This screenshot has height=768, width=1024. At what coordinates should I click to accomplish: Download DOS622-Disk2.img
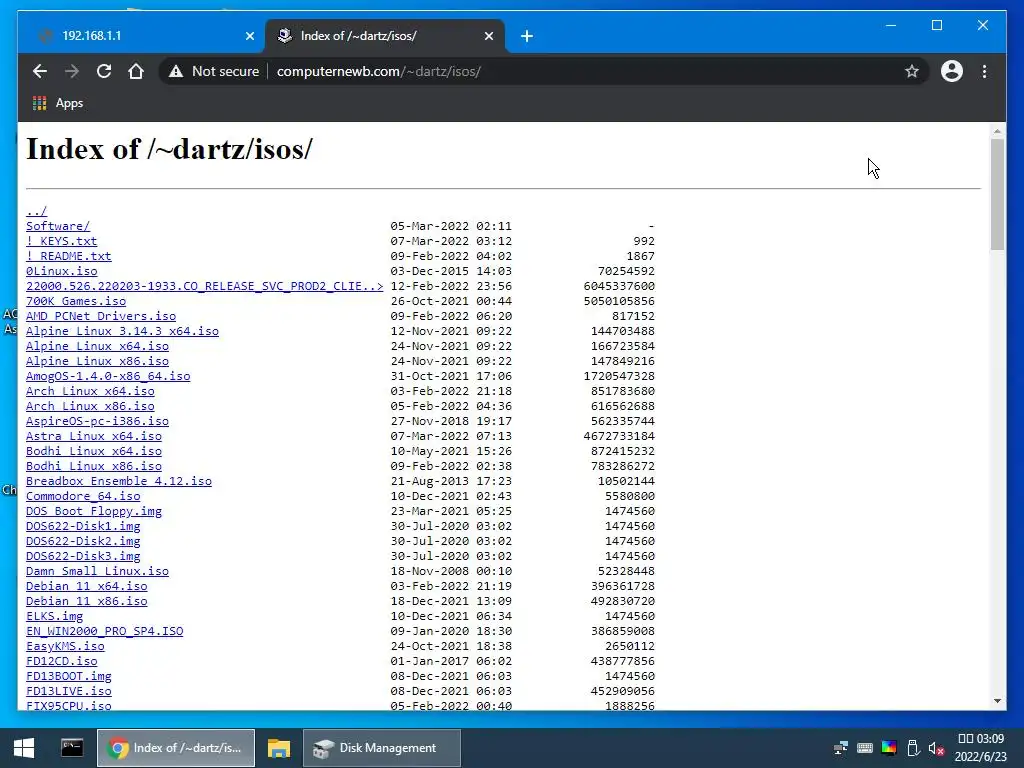pyautogui.click(x=83, y=541)
